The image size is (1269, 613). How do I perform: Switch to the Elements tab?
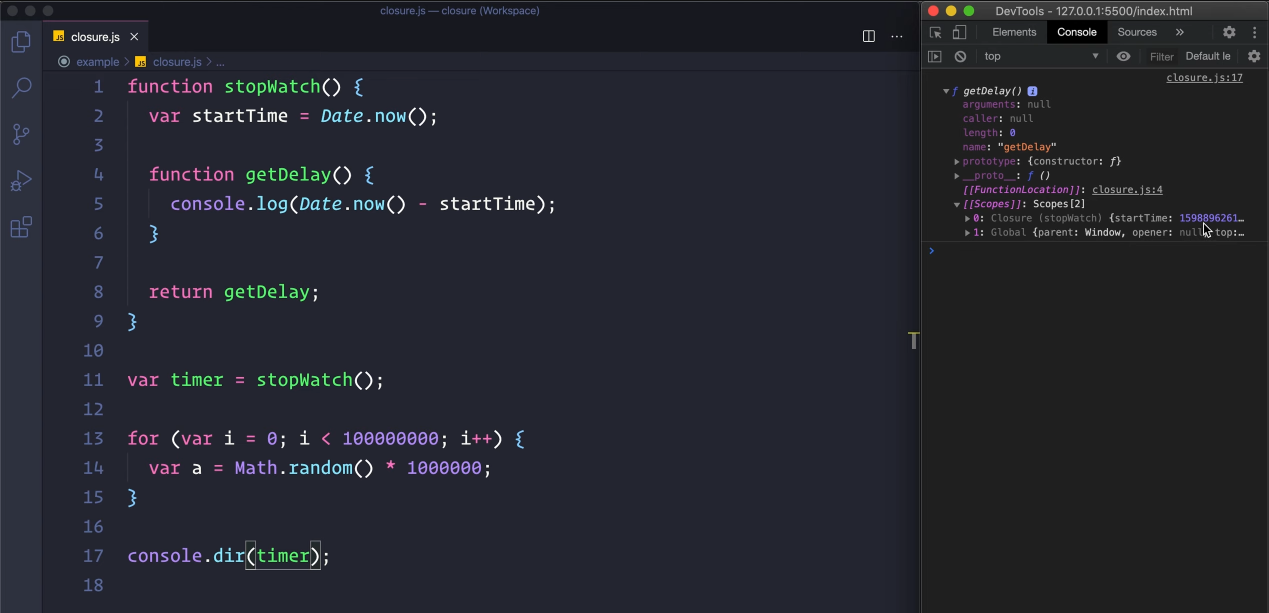[1014, 32]
